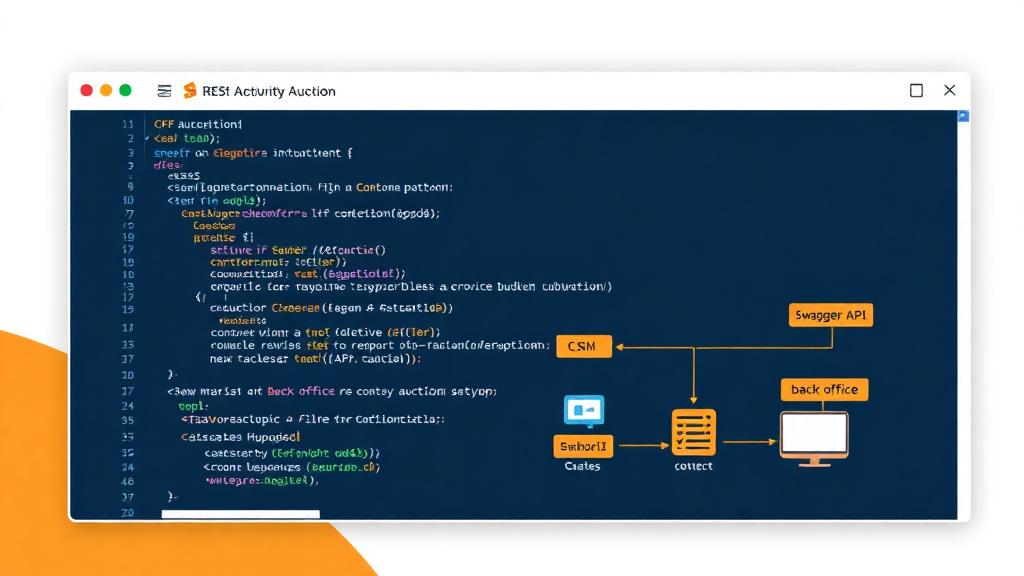Click the small blue icon atop scrollbar

click(963, 116)
